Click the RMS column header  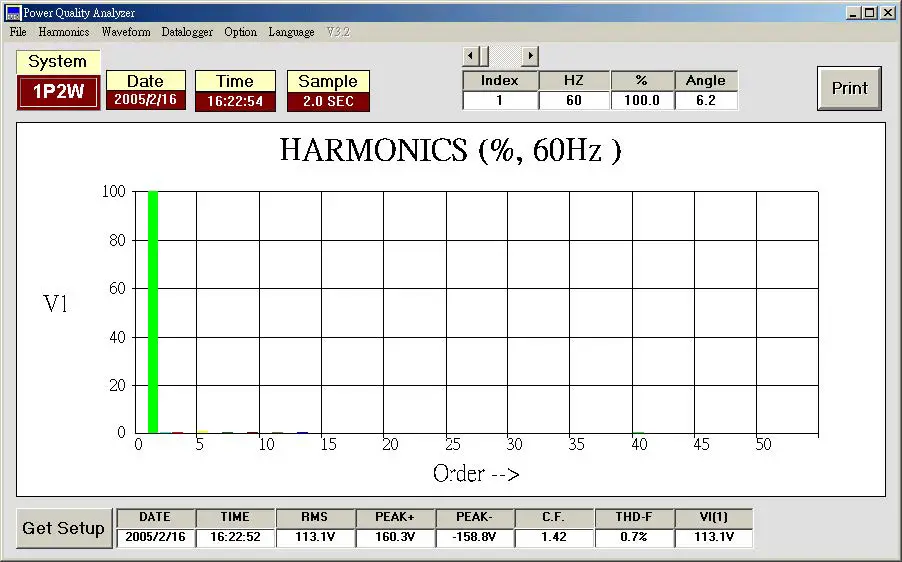click(x=315, y=517)
